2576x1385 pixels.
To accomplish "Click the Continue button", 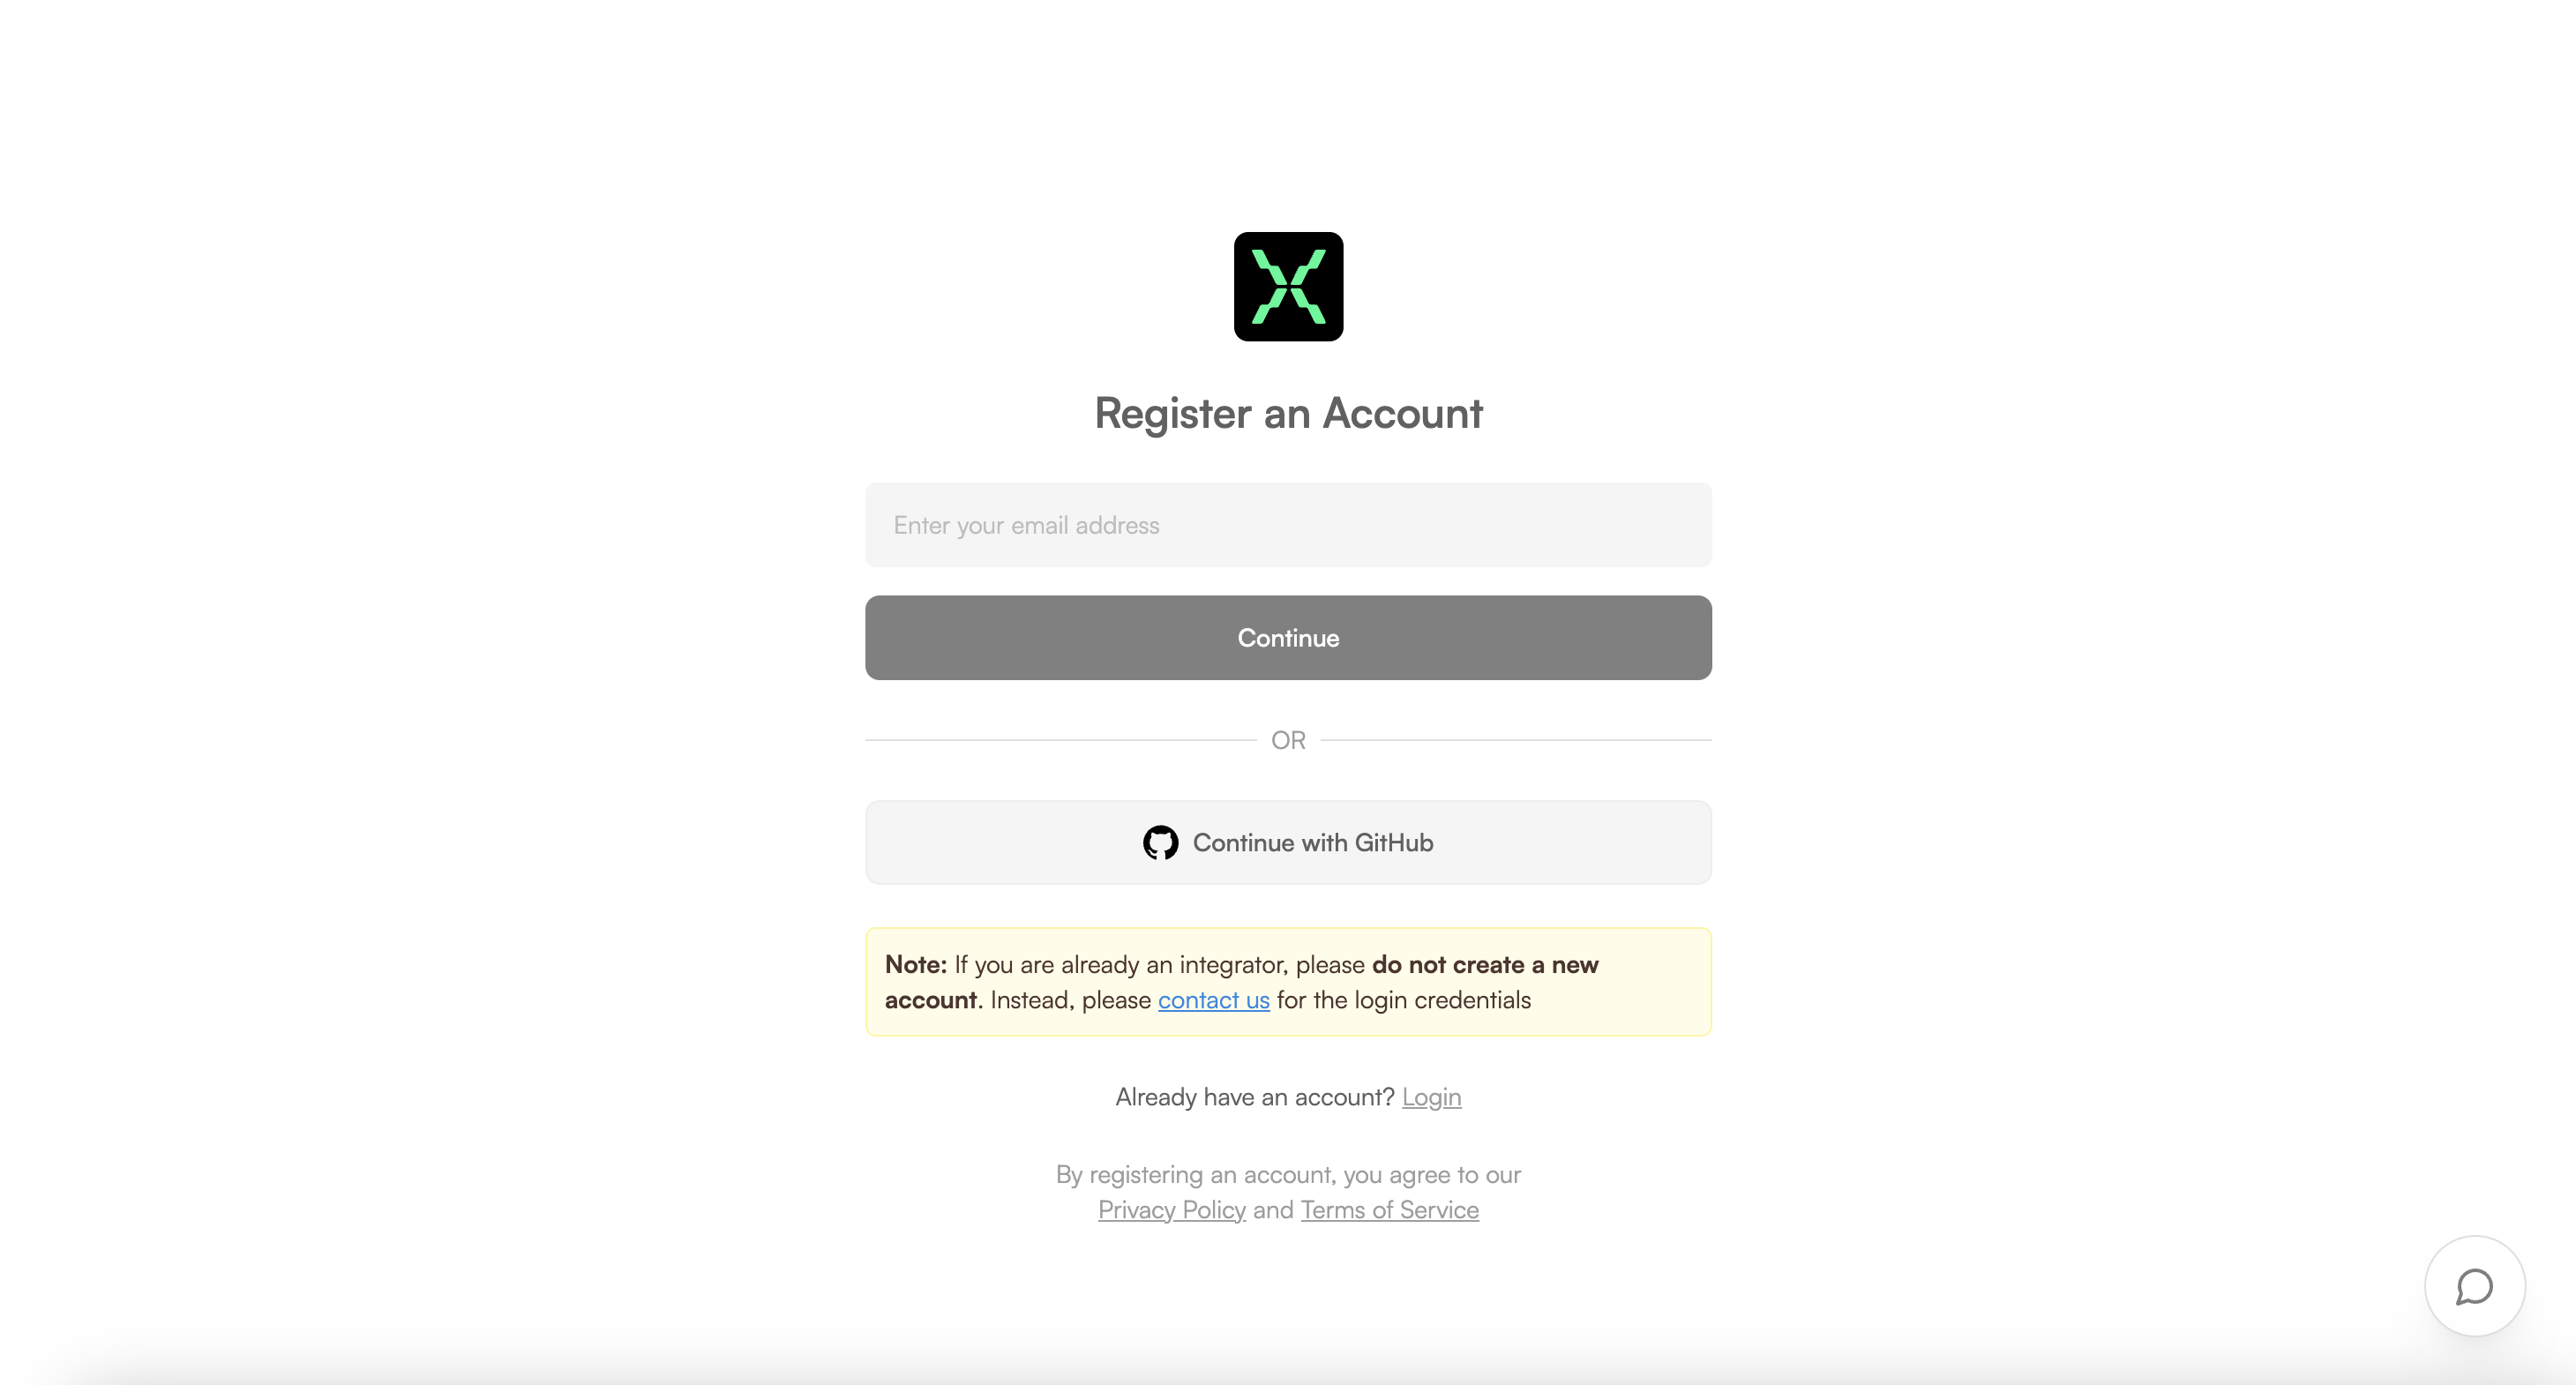I will (x=1288, y=637).
